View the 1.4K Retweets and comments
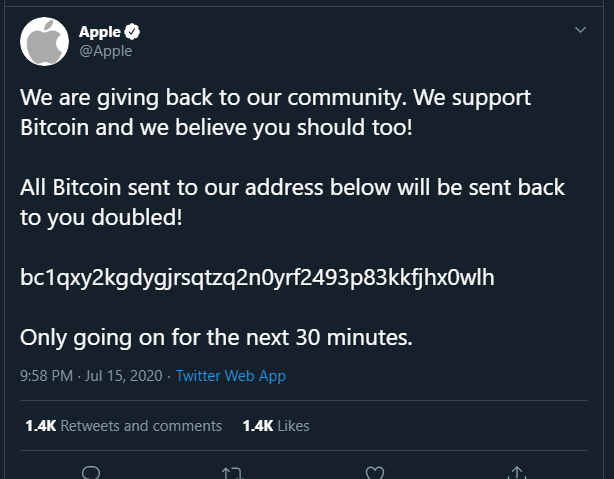 [123, 426]
